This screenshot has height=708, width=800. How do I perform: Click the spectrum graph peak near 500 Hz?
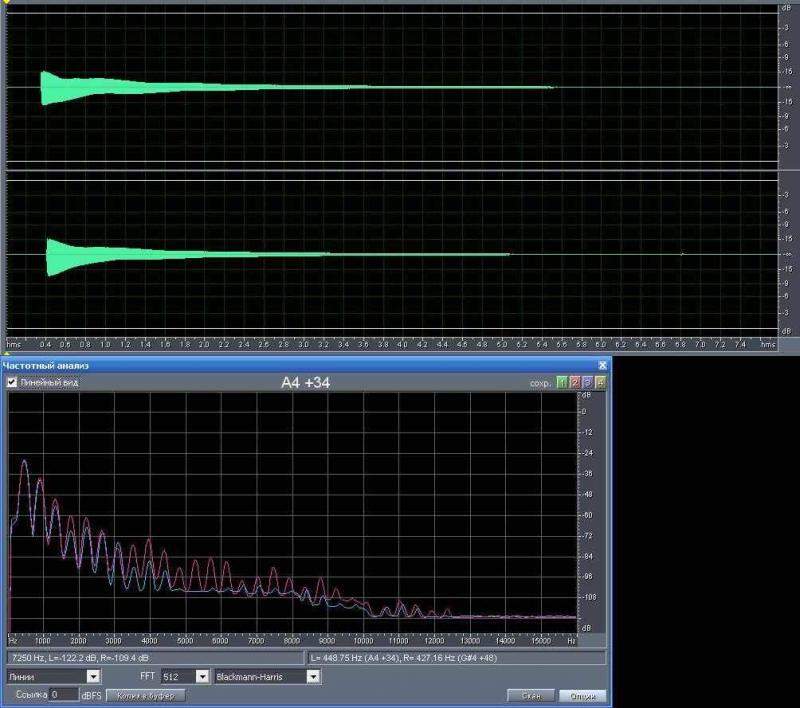[24, 462]
